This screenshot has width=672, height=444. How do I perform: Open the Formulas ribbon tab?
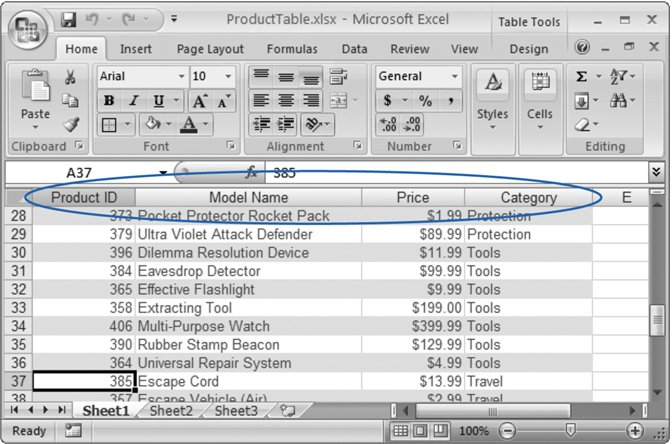click(292, 49)
